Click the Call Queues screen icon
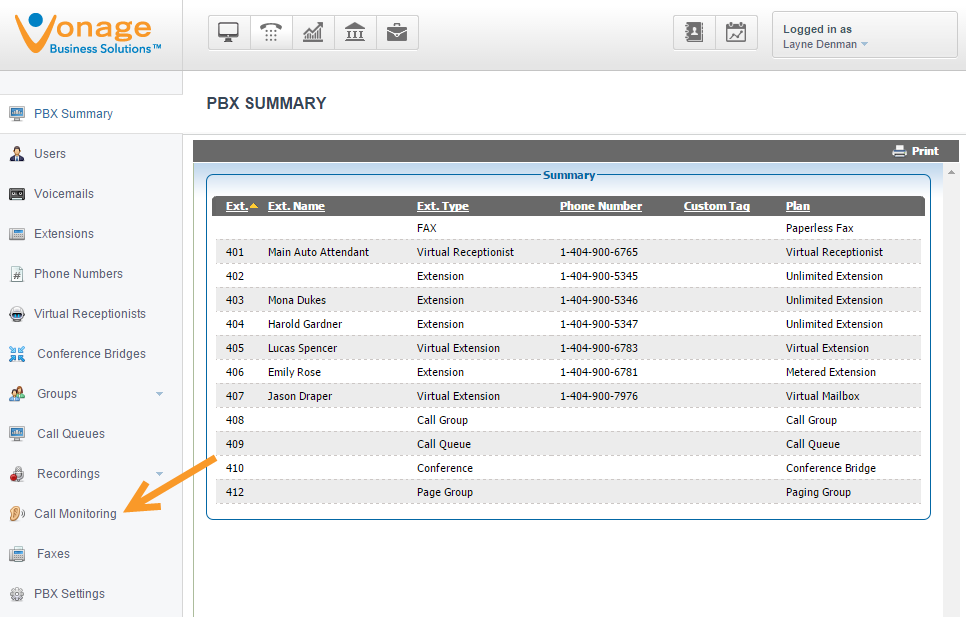Image resolution: width=966 pixels, height=617 pixels. 17,434
